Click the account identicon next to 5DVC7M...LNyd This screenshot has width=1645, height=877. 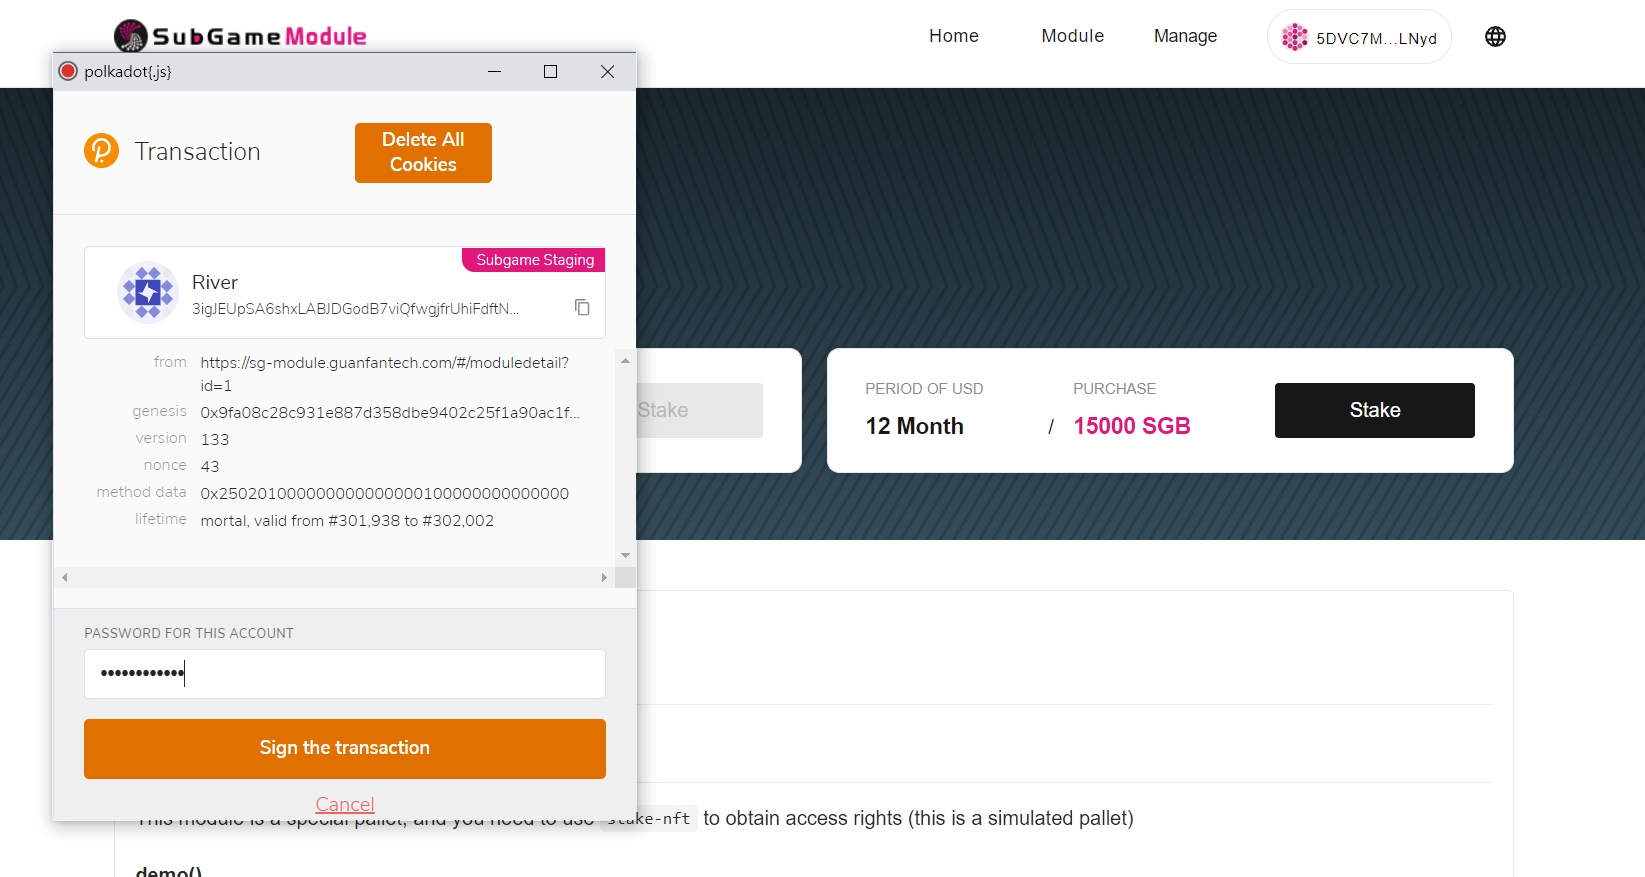point(1295,37)
